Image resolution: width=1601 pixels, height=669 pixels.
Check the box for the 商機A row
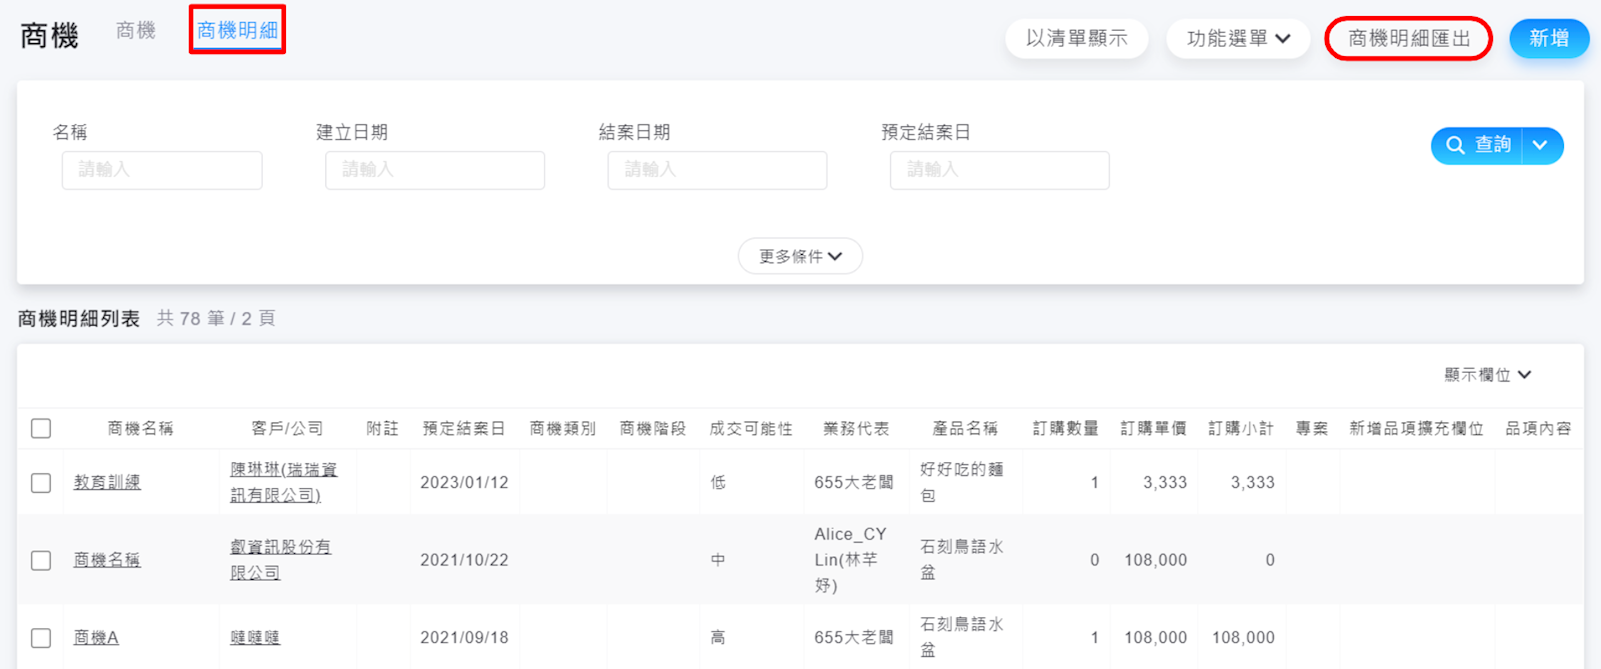tap(41, 638)
